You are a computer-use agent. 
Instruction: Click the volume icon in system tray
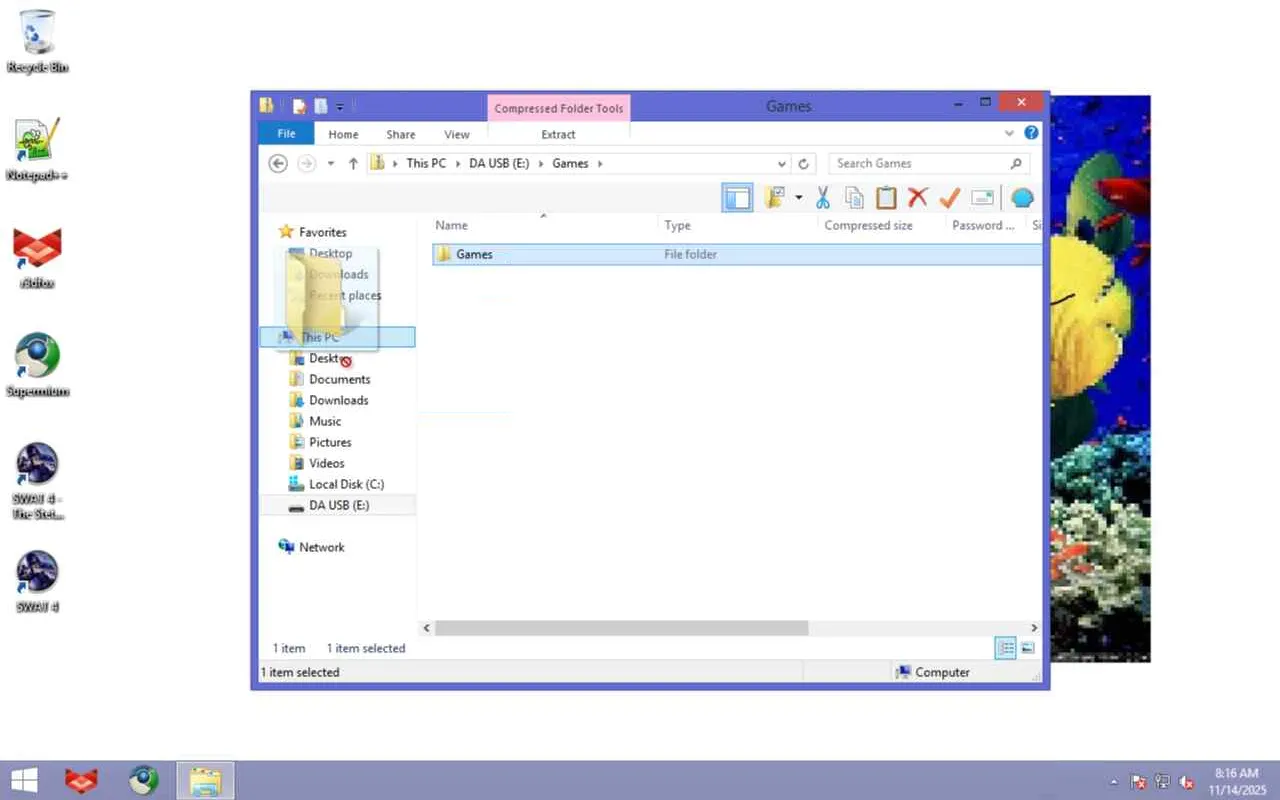click(1187, 781)
